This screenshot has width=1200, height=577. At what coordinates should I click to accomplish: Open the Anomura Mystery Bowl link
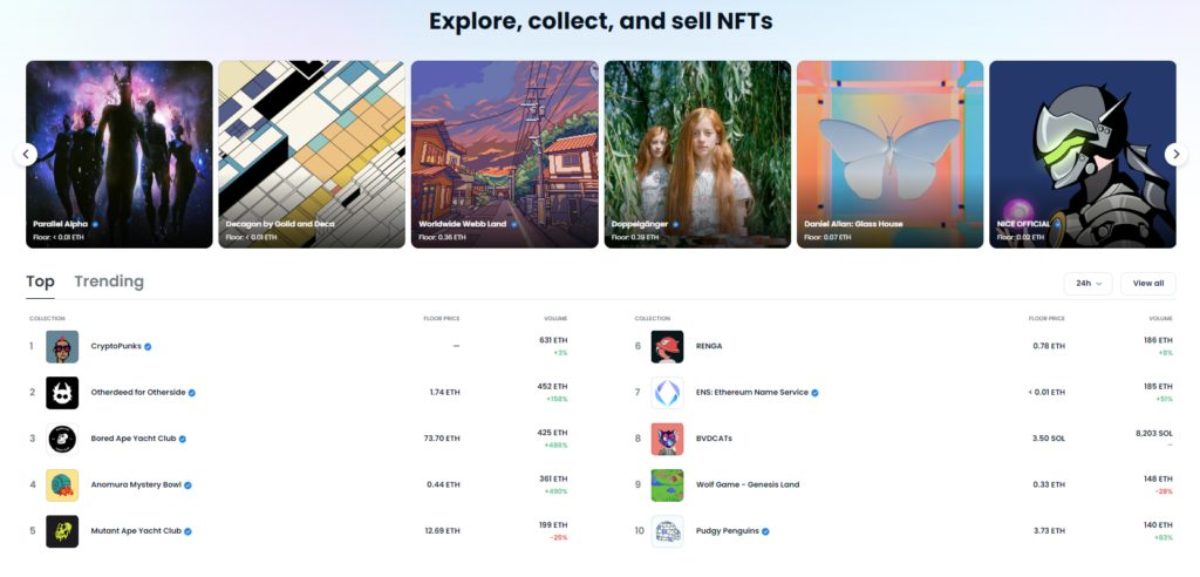coord(136,485)
